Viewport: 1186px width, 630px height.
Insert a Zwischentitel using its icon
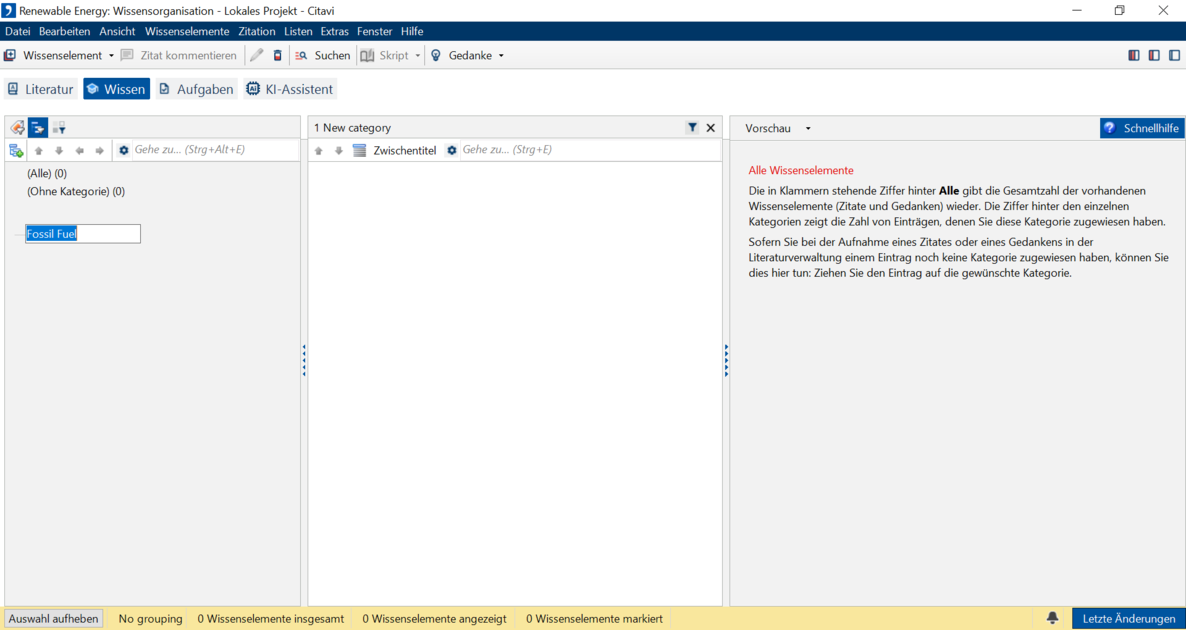(x=360, y=150)
